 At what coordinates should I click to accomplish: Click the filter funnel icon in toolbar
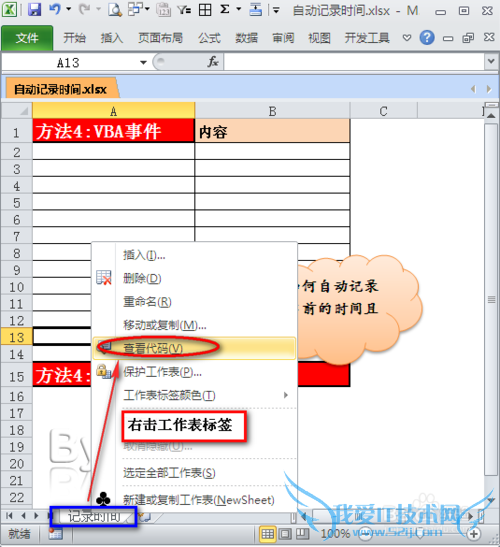click(x=184, y=10)
